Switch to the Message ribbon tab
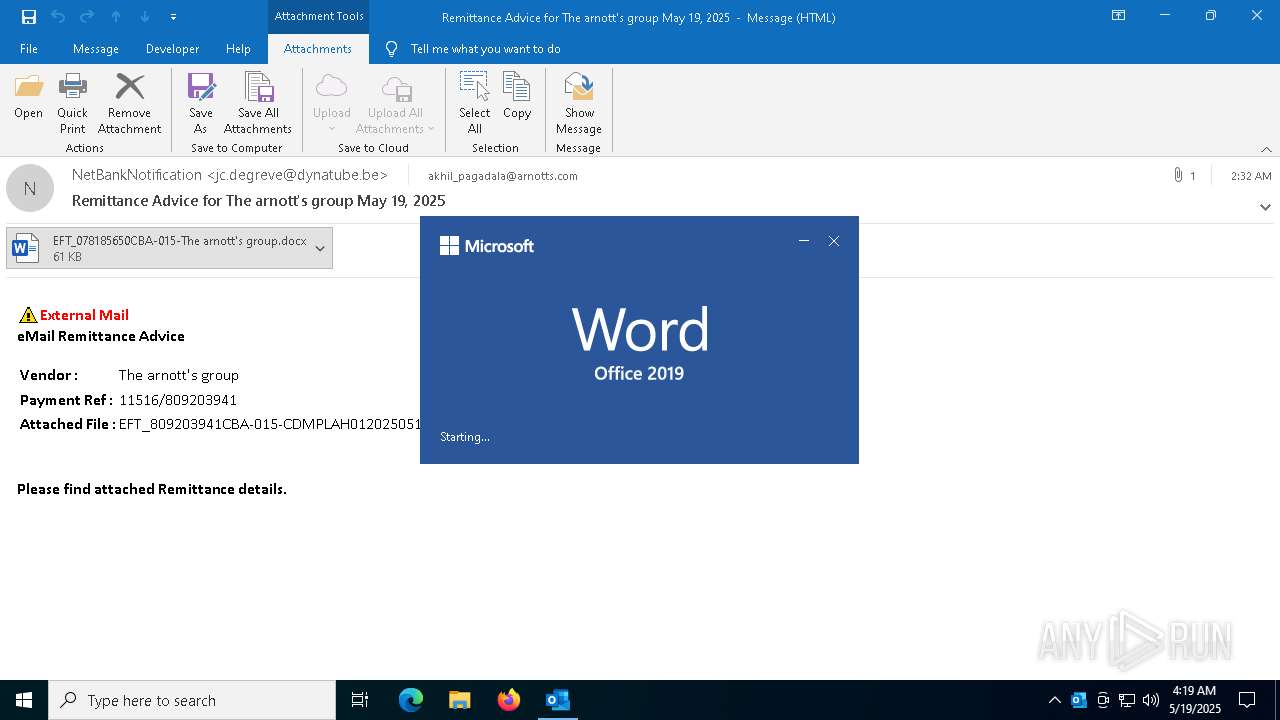 pyautogui.click(x=96, y=49)
